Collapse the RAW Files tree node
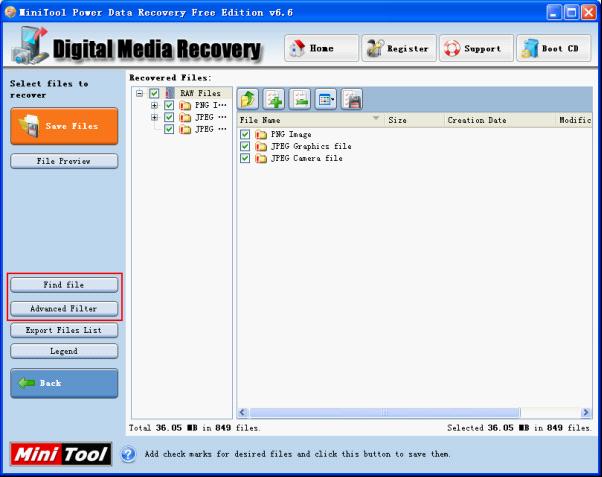This screenshot has height=477, width=602. (140, 93)
